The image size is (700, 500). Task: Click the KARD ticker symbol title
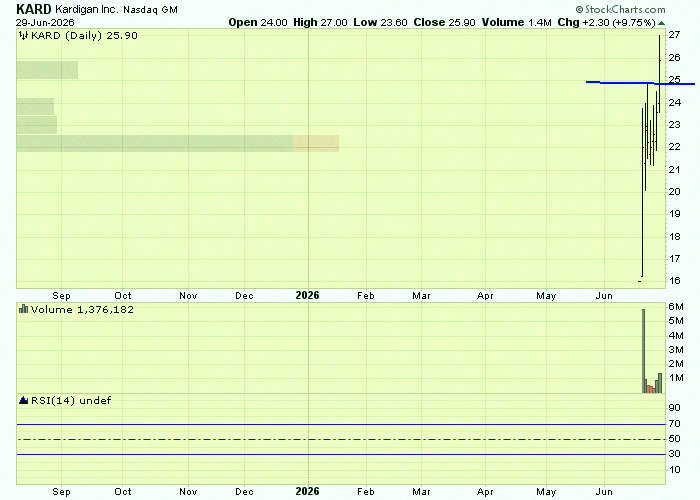pyautogui.click(x=33, y=9)
